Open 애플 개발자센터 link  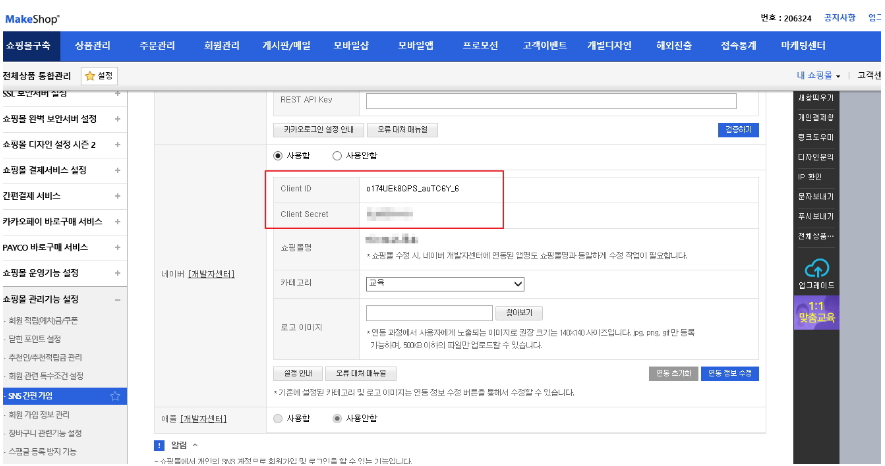click(203, 419)
